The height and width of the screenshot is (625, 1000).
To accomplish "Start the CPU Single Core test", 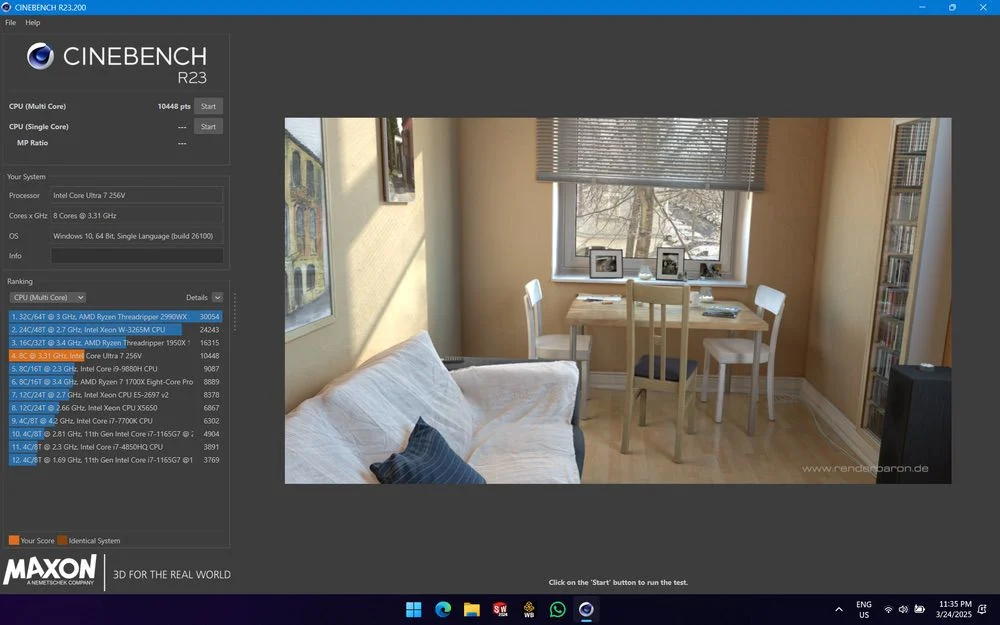I will coord(209,126).
